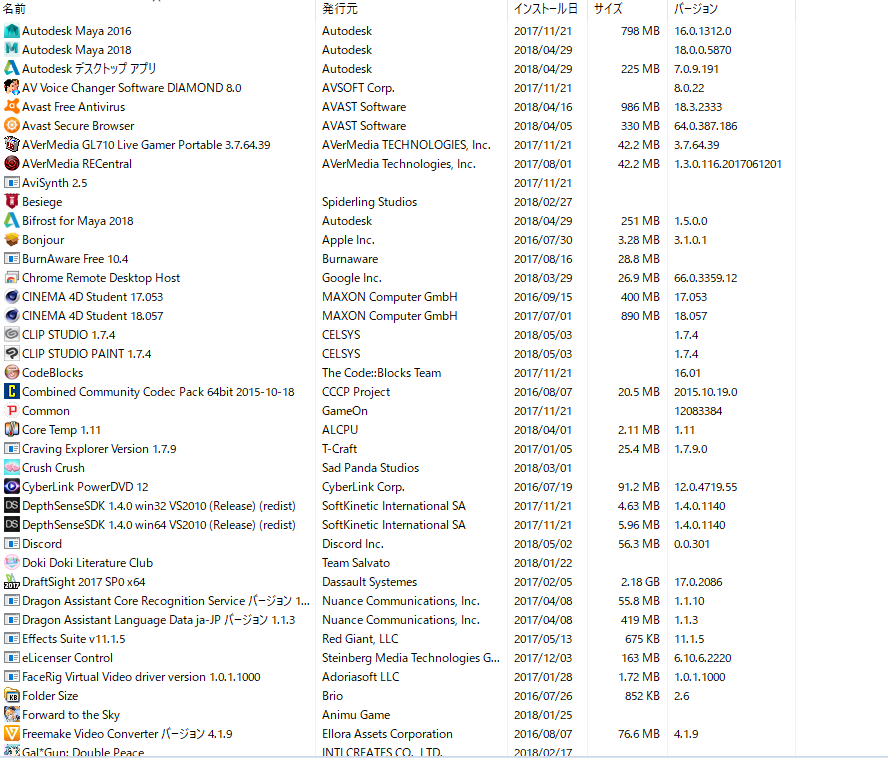Click the CodeBlocks icon

[x=11, y=373]
